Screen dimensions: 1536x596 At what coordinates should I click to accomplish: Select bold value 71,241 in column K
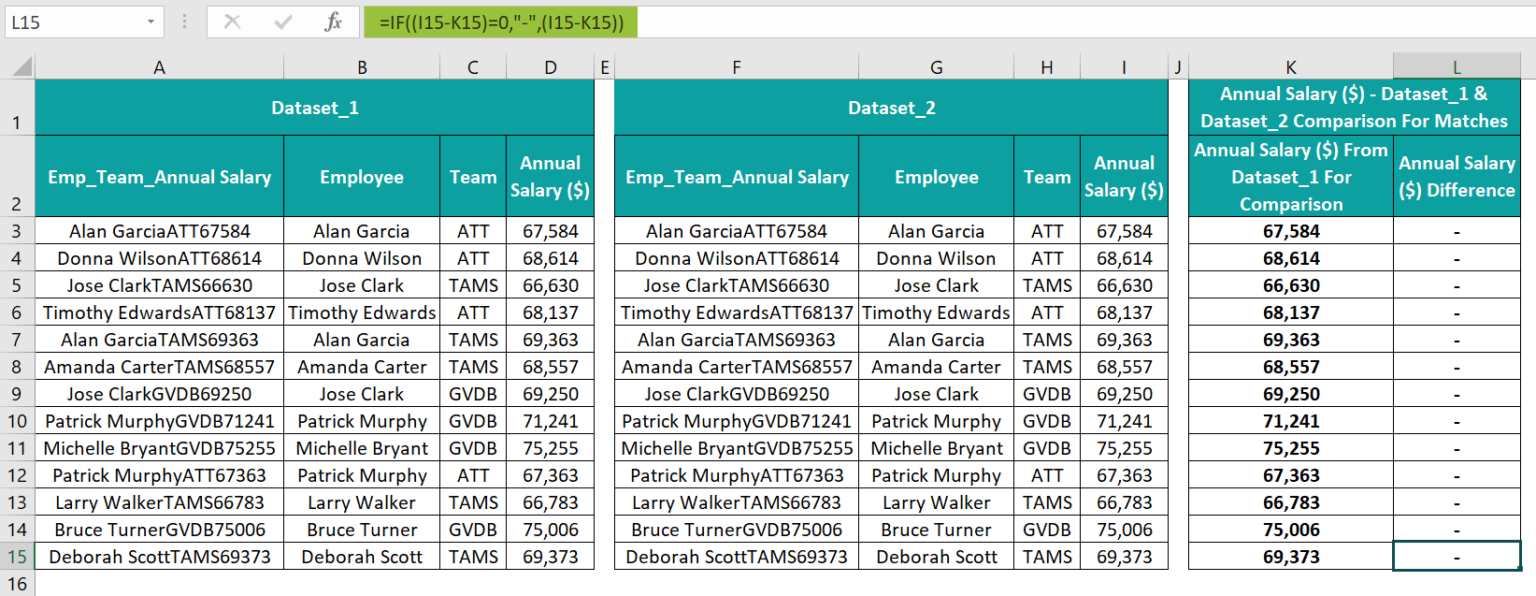(1291, 421)
